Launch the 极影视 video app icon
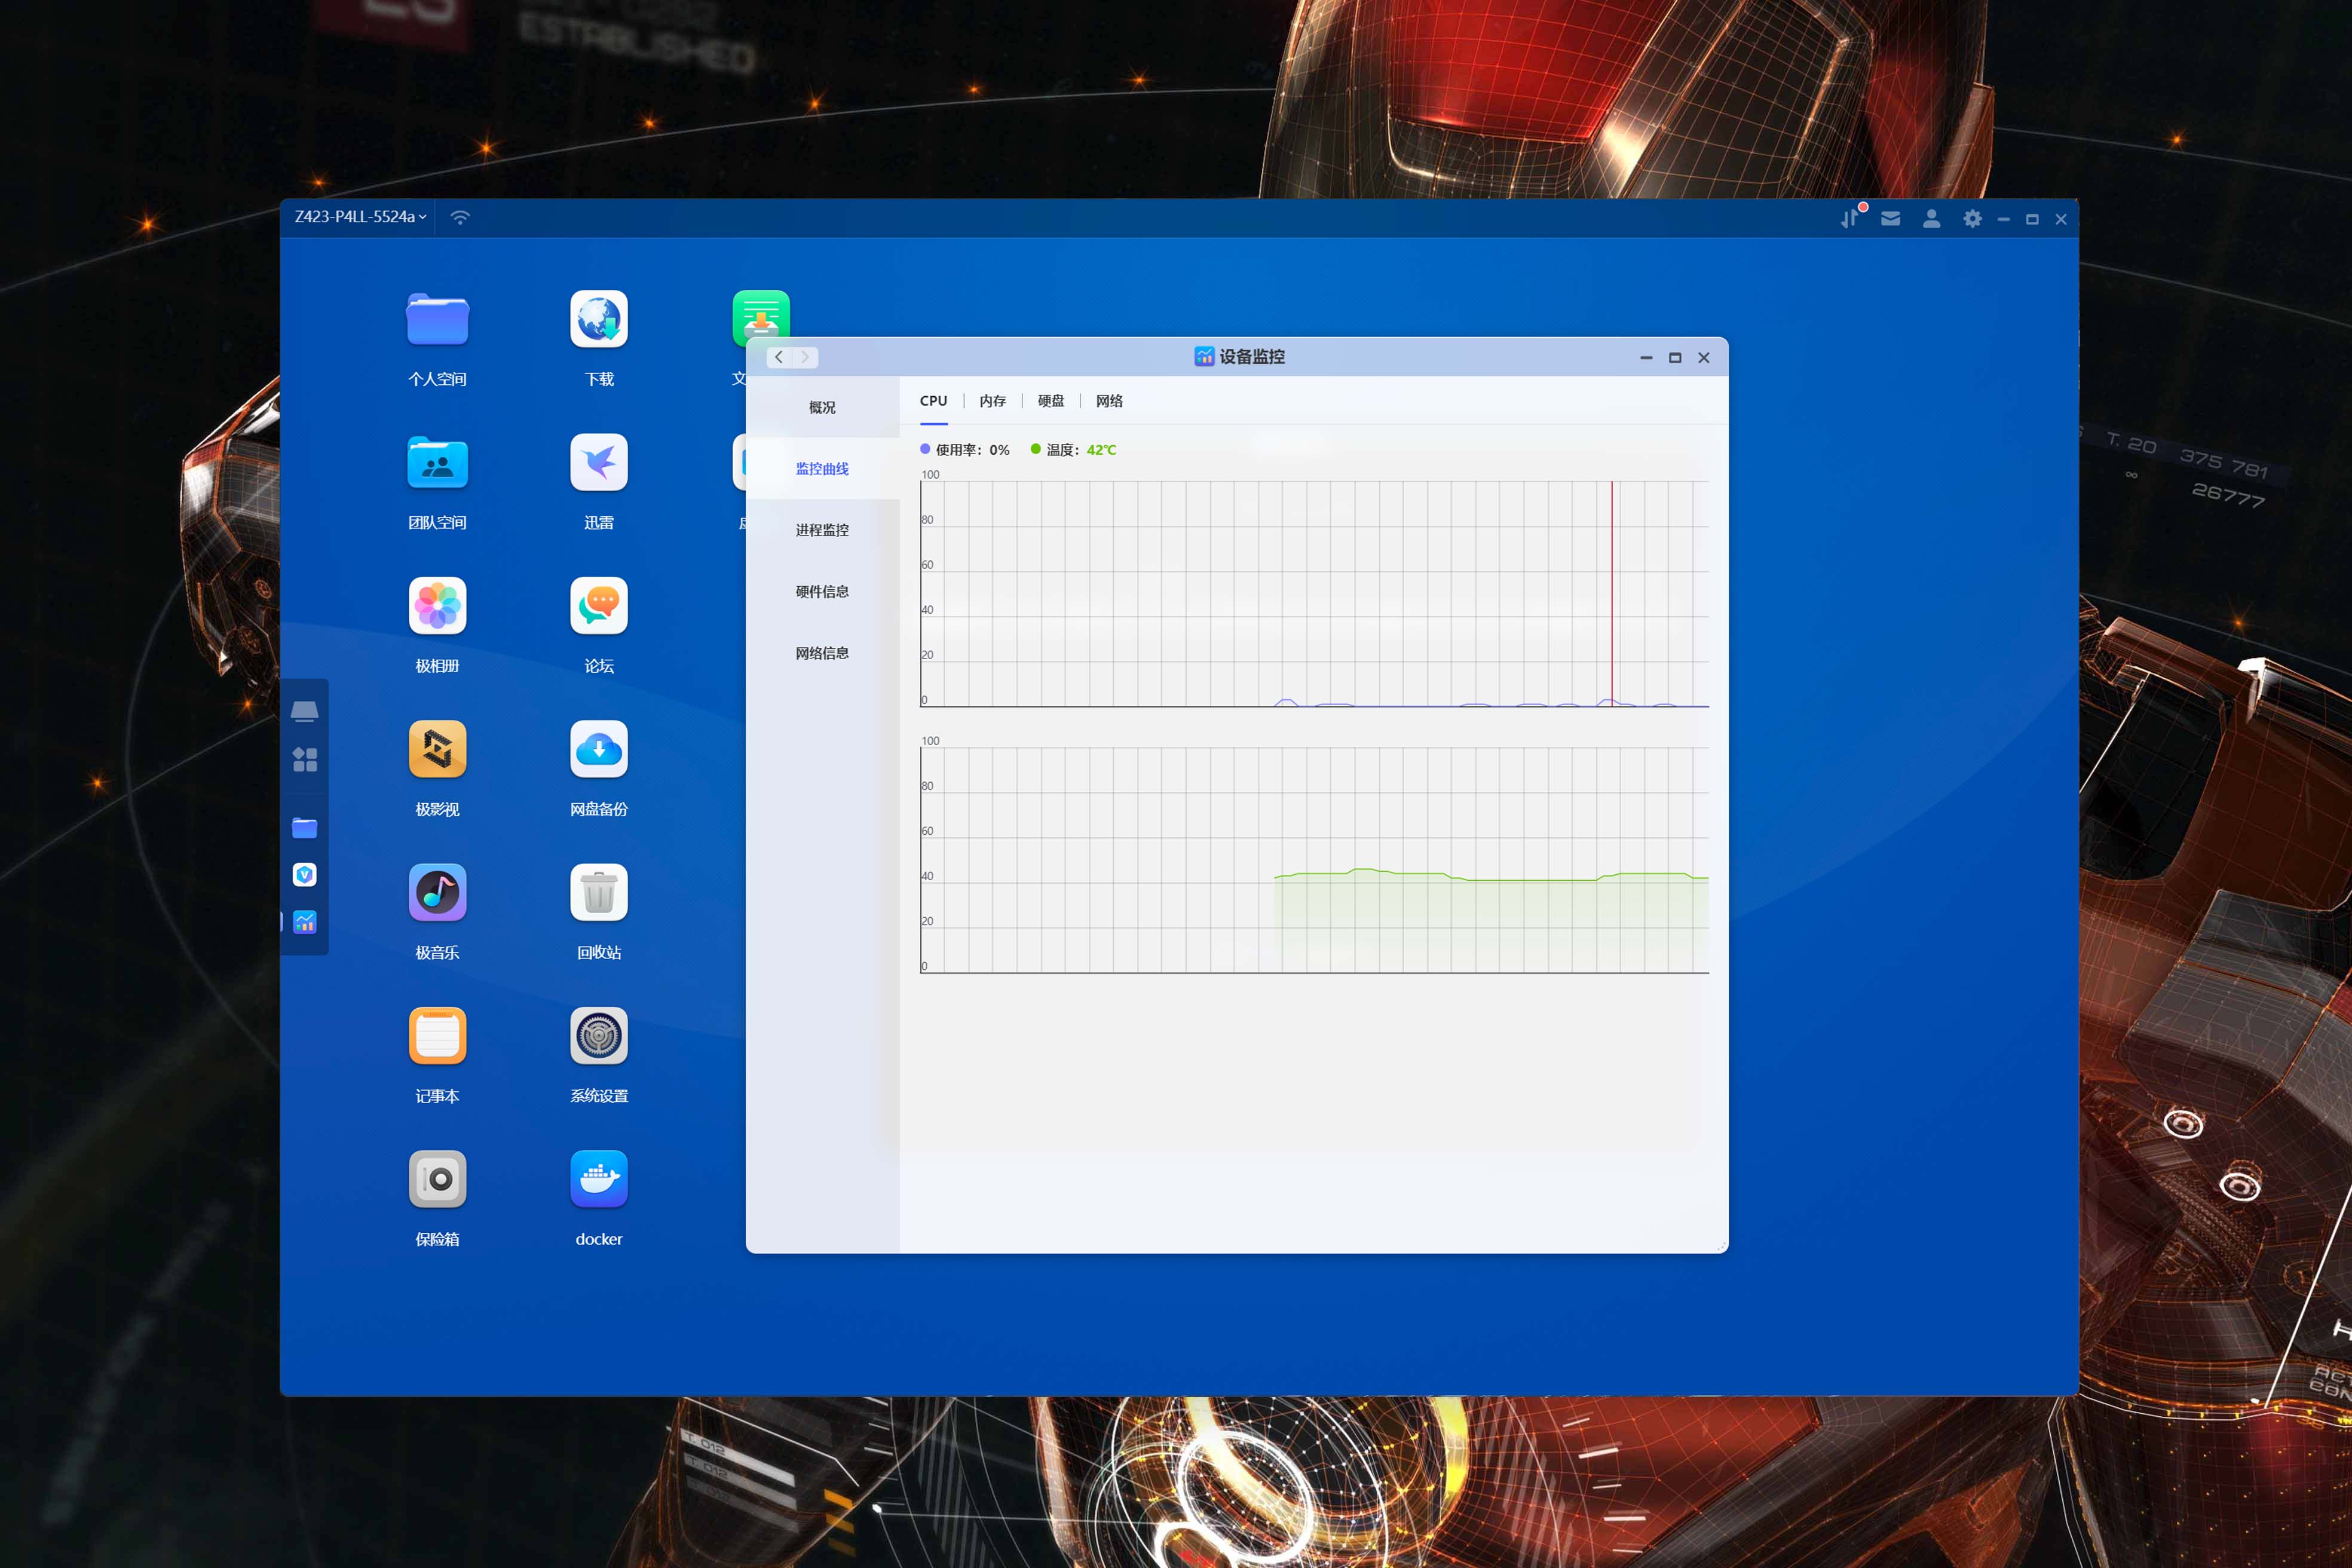The height and width of the screenshot is (1568, 2352). coord(437,749)
